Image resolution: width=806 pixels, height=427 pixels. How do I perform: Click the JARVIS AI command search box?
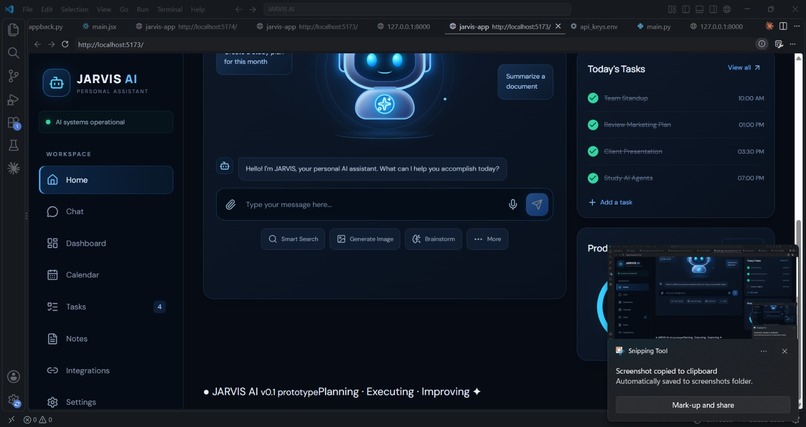tap(417, 9)
